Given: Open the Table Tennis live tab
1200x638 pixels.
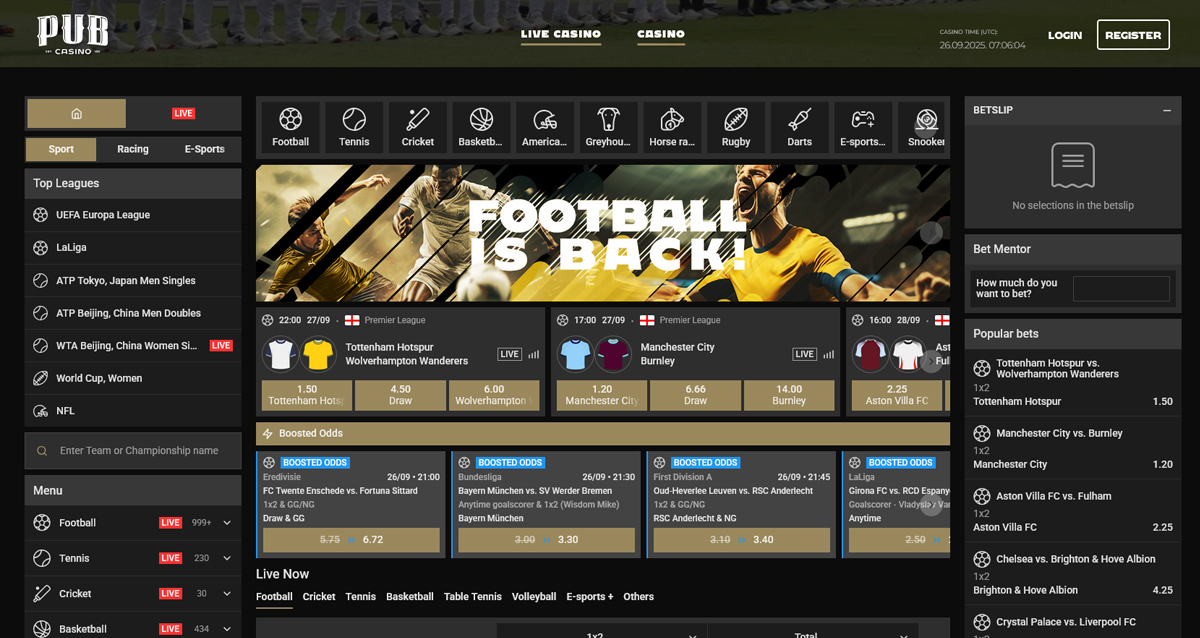Looking at the screenshot, I should click(472, 597).
